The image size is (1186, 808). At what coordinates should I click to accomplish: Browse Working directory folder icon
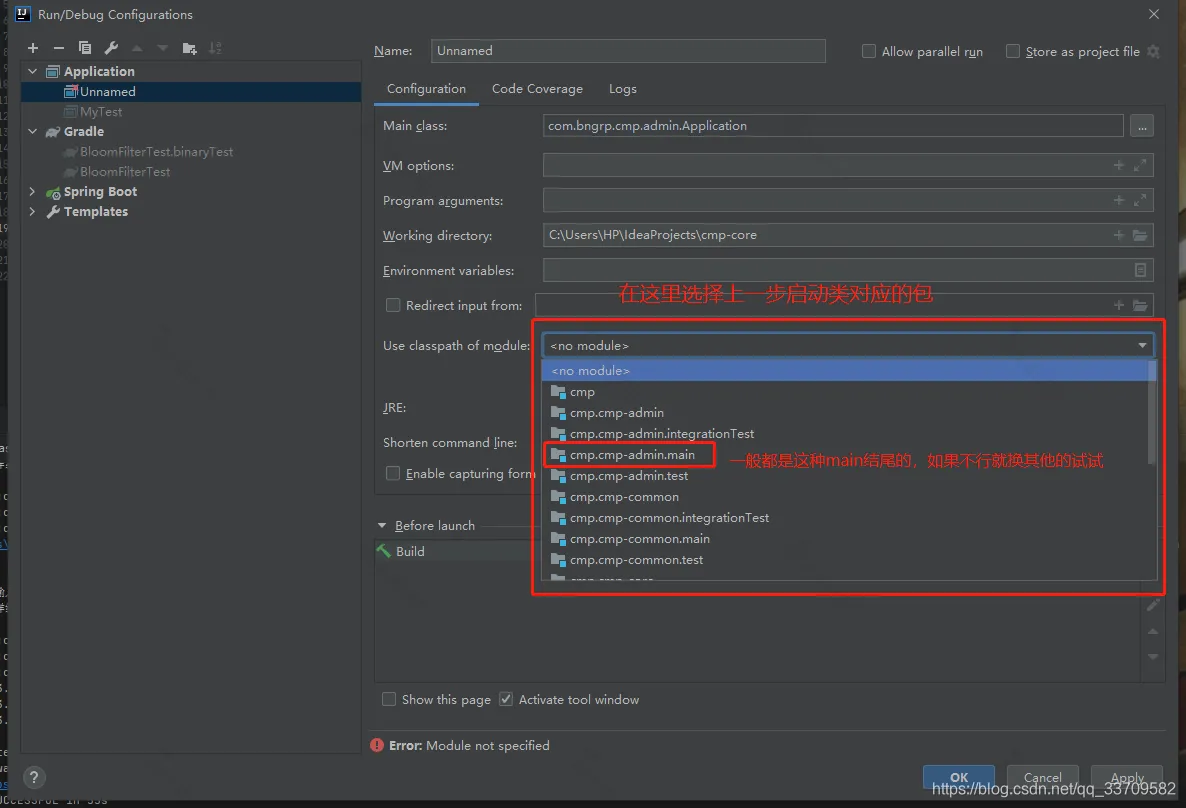tap(1140, 235)
